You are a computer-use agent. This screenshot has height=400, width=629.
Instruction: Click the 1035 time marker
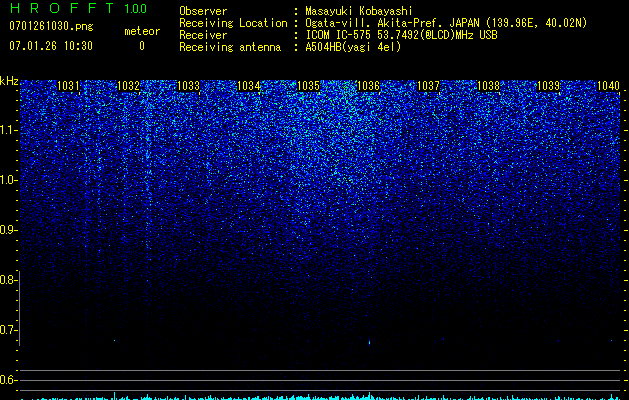[308, 86]
